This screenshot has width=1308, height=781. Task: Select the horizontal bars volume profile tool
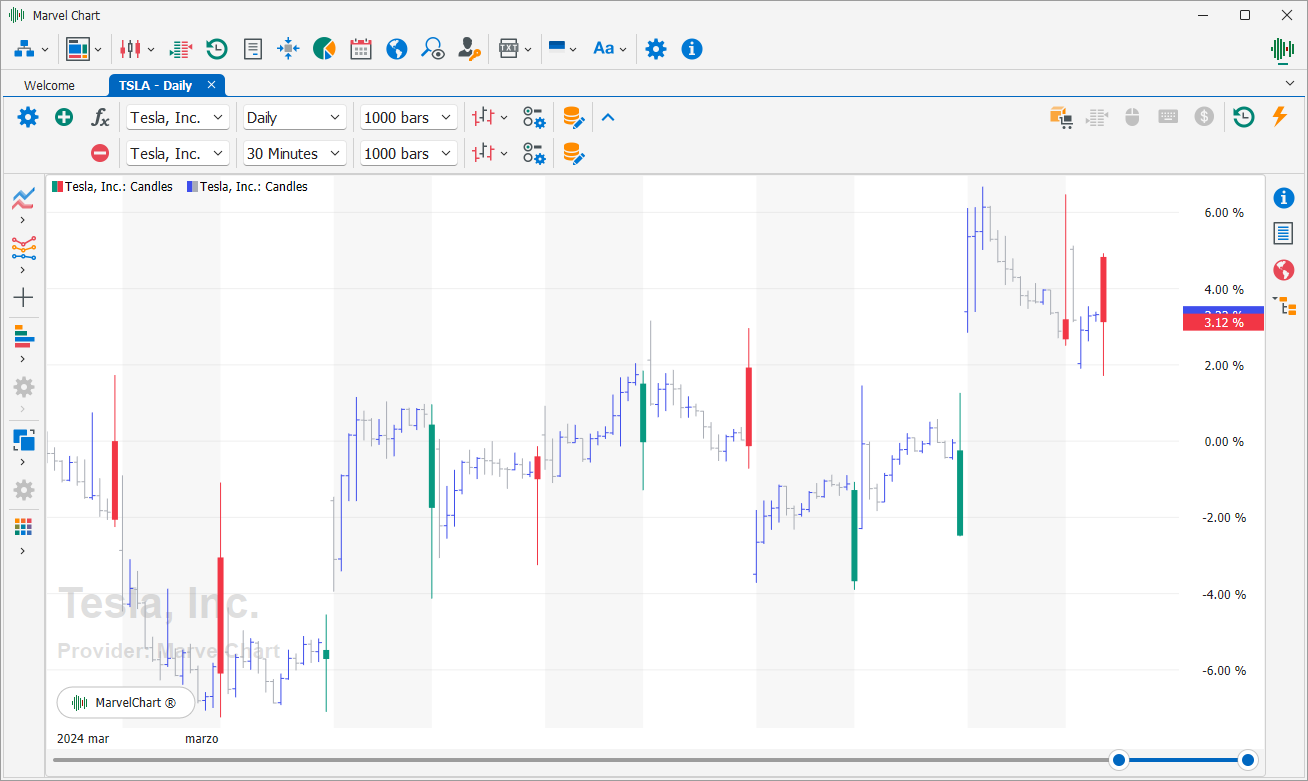pyautogui.click(x=23, y=336)
